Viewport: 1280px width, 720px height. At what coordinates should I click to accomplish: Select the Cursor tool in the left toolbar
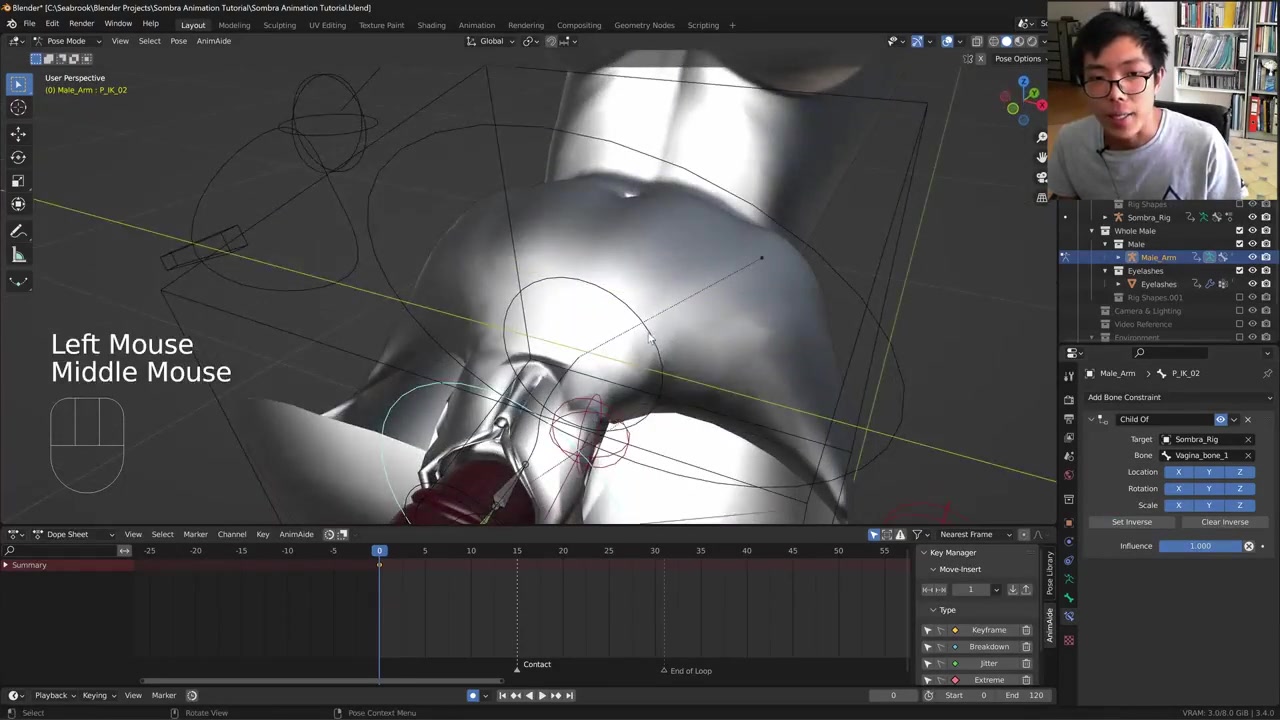pyautogui.click(x=18, y=108)
